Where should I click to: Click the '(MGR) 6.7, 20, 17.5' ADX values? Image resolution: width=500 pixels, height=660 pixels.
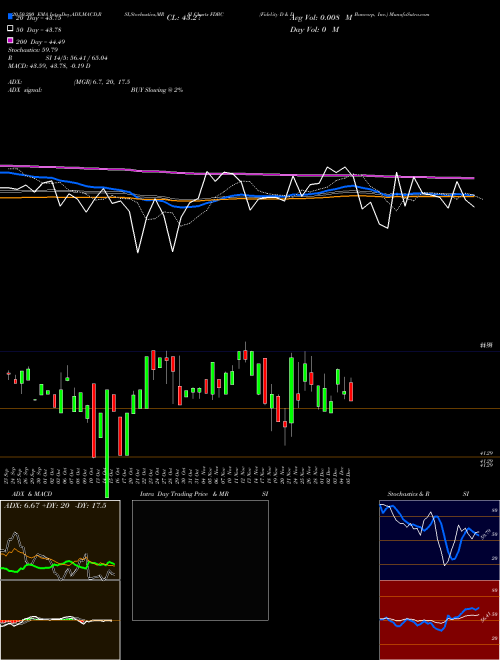102,82
